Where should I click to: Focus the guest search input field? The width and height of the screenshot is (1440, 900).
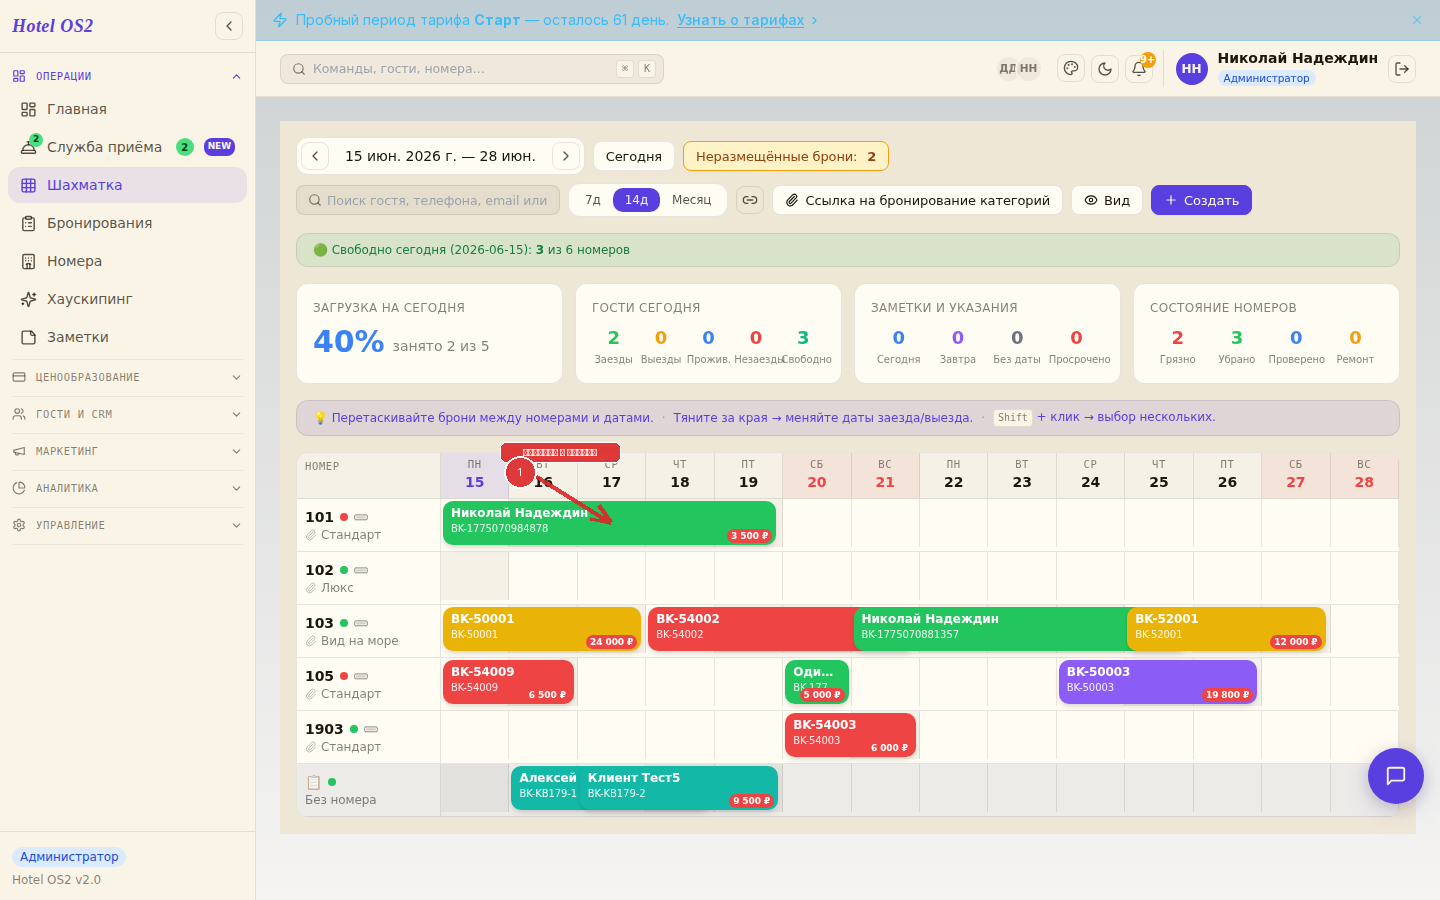tap(428, 200)
